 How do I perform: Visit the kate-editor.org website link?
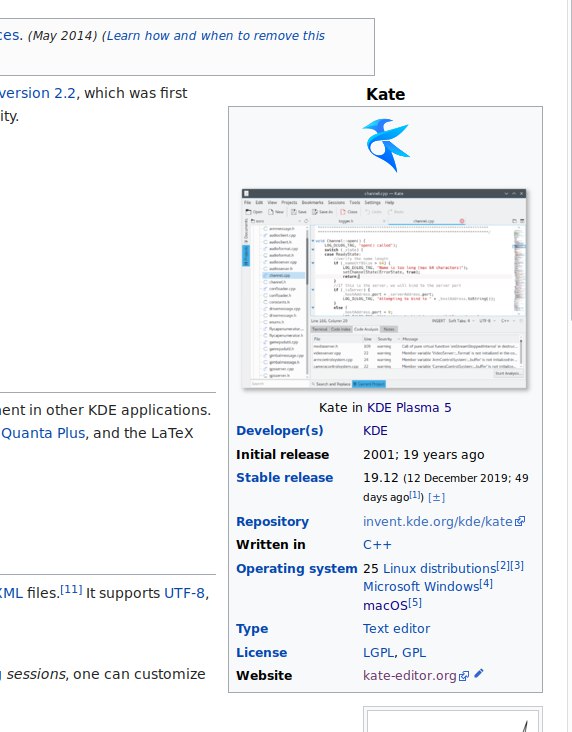pyautogui.click(x=410, y=676)
